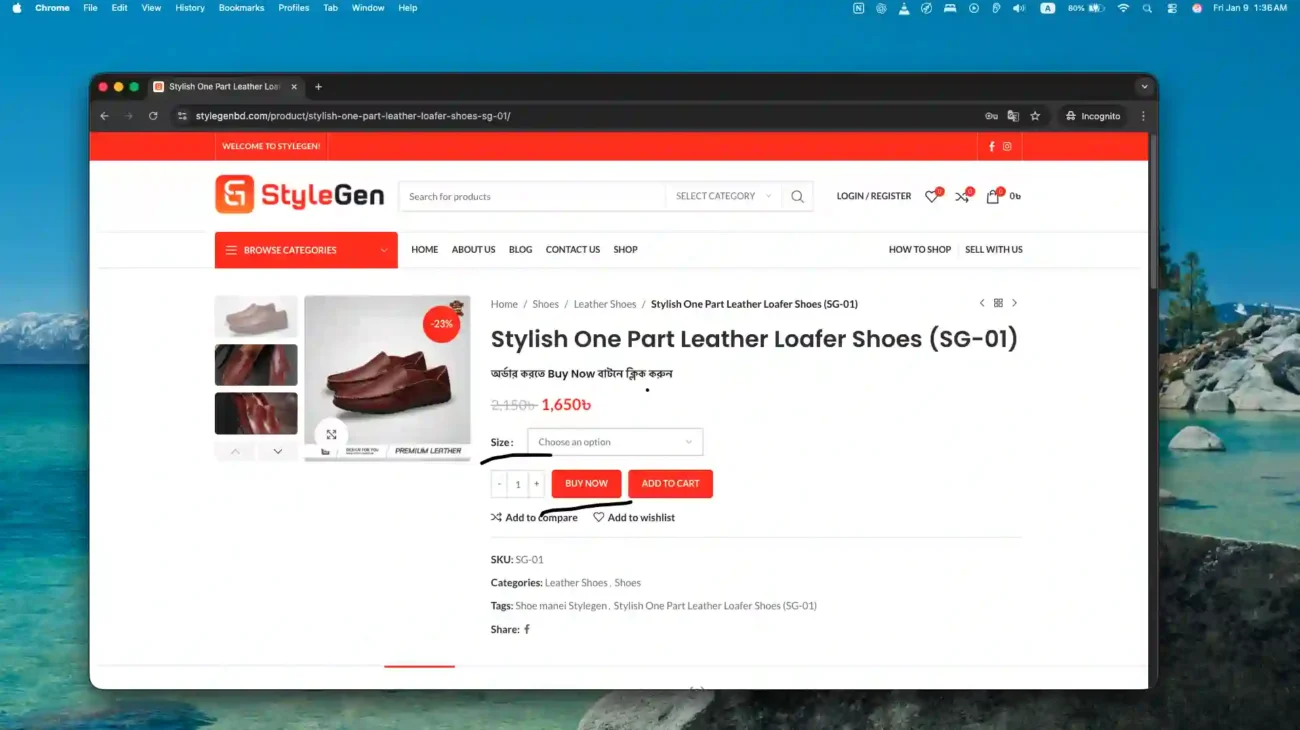Click the Facebook icon in the top bar
This screenshot has width=1300, height=730.
[x=992, y=146]
